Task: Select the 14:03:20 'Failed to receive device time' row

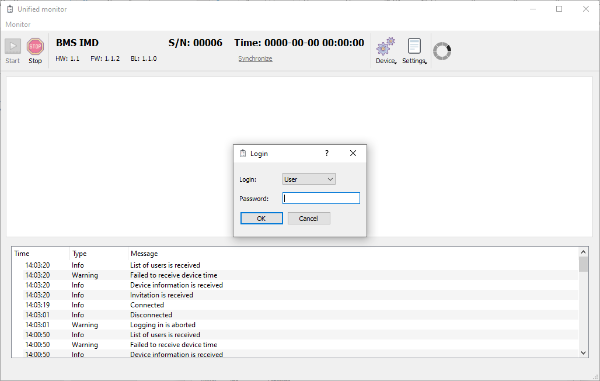Action: coord(295,275)
